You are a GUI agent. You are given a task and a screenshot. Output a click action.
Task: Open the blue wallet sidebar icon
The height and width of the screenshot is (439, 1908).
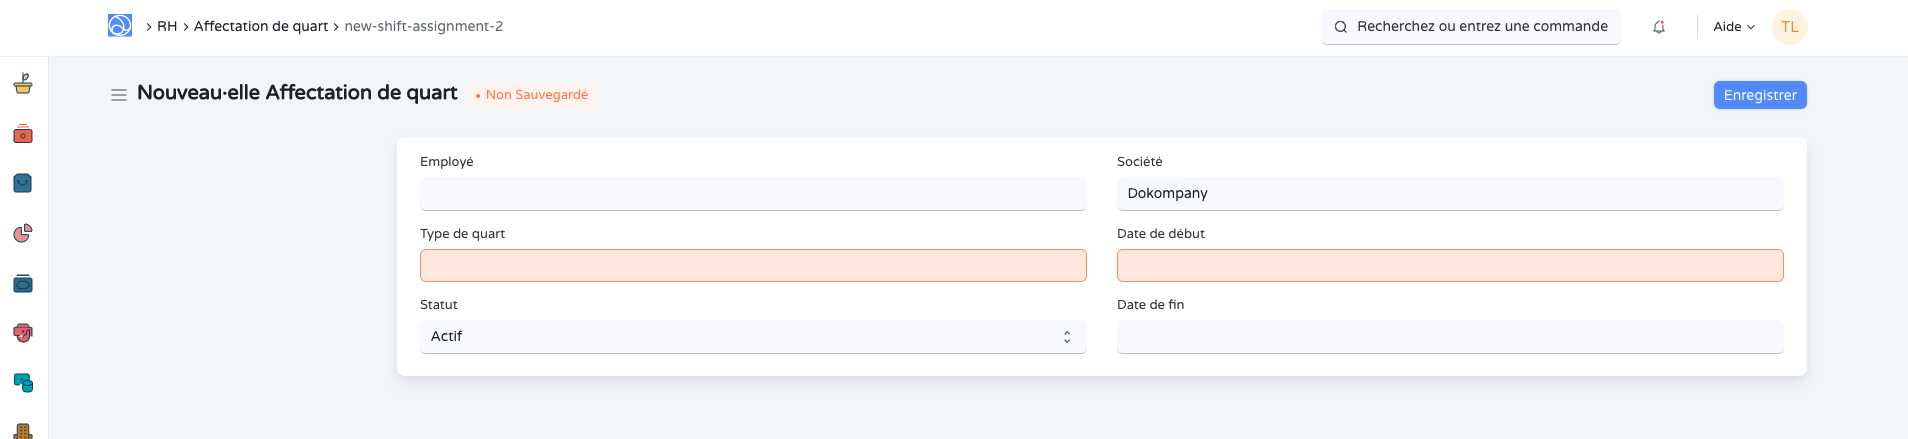click(23, 284)
